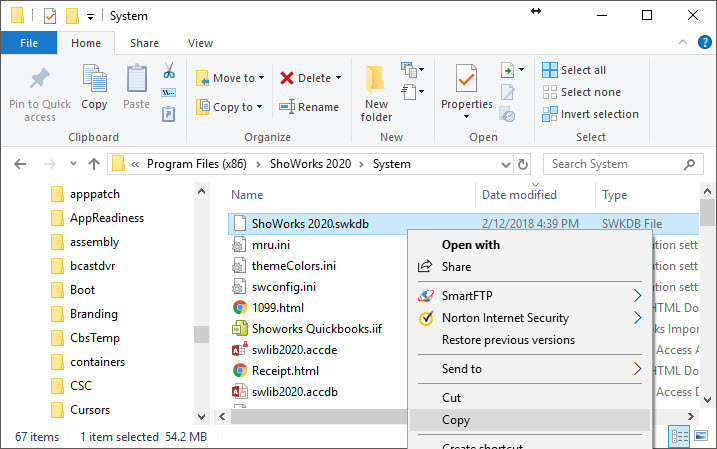Select the Branding folder in navigation tree
Screen dimensions: 717x449
(94, 314)
